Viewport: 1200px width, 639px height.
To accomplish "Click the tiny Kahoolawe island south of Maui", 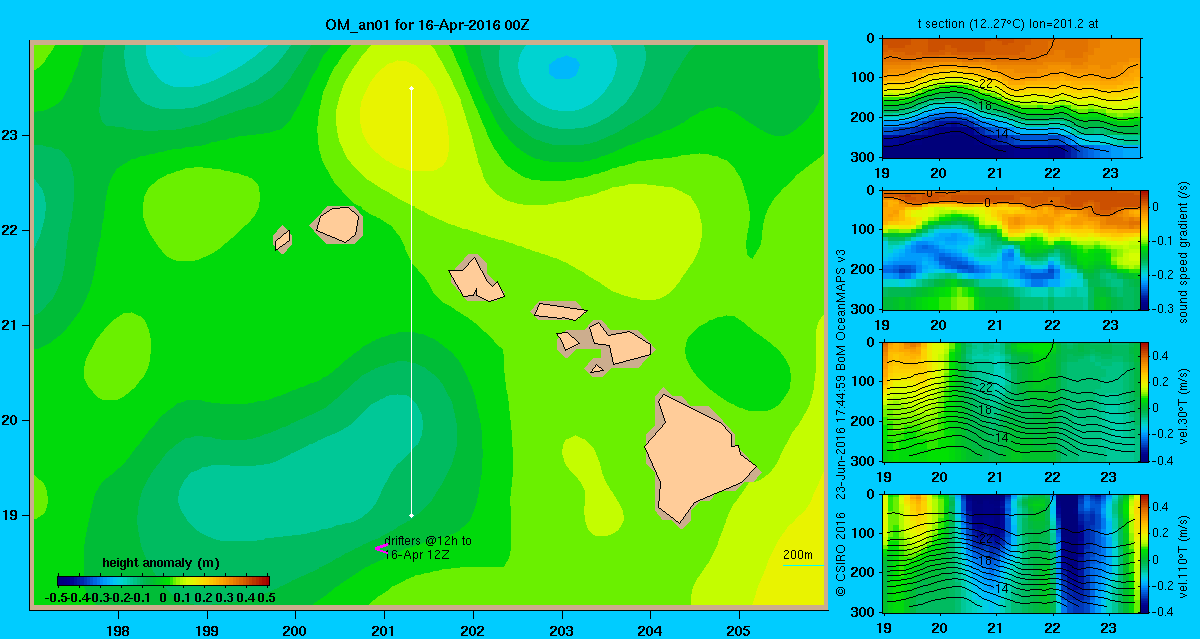I will tap(597, 369).
